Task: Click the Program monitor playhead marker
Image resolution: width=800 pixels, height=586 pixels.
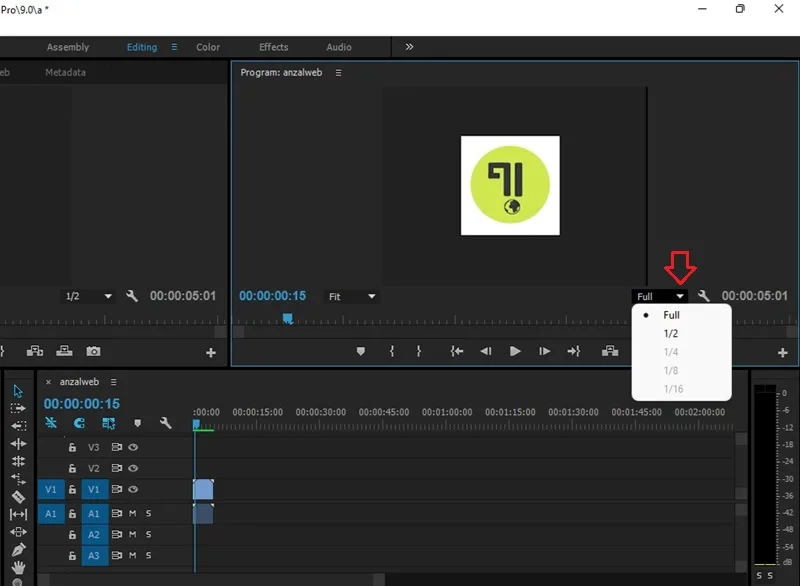Action: click(288, 319)
